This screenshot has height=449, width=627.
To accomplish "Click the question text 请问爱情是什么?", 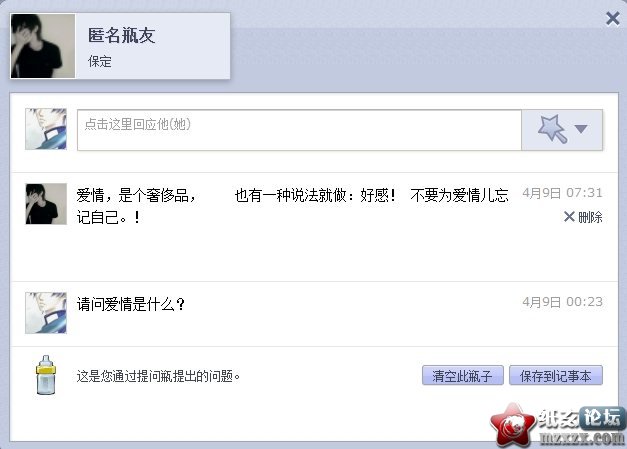I will pyautogui.click(x=131, y=304).
